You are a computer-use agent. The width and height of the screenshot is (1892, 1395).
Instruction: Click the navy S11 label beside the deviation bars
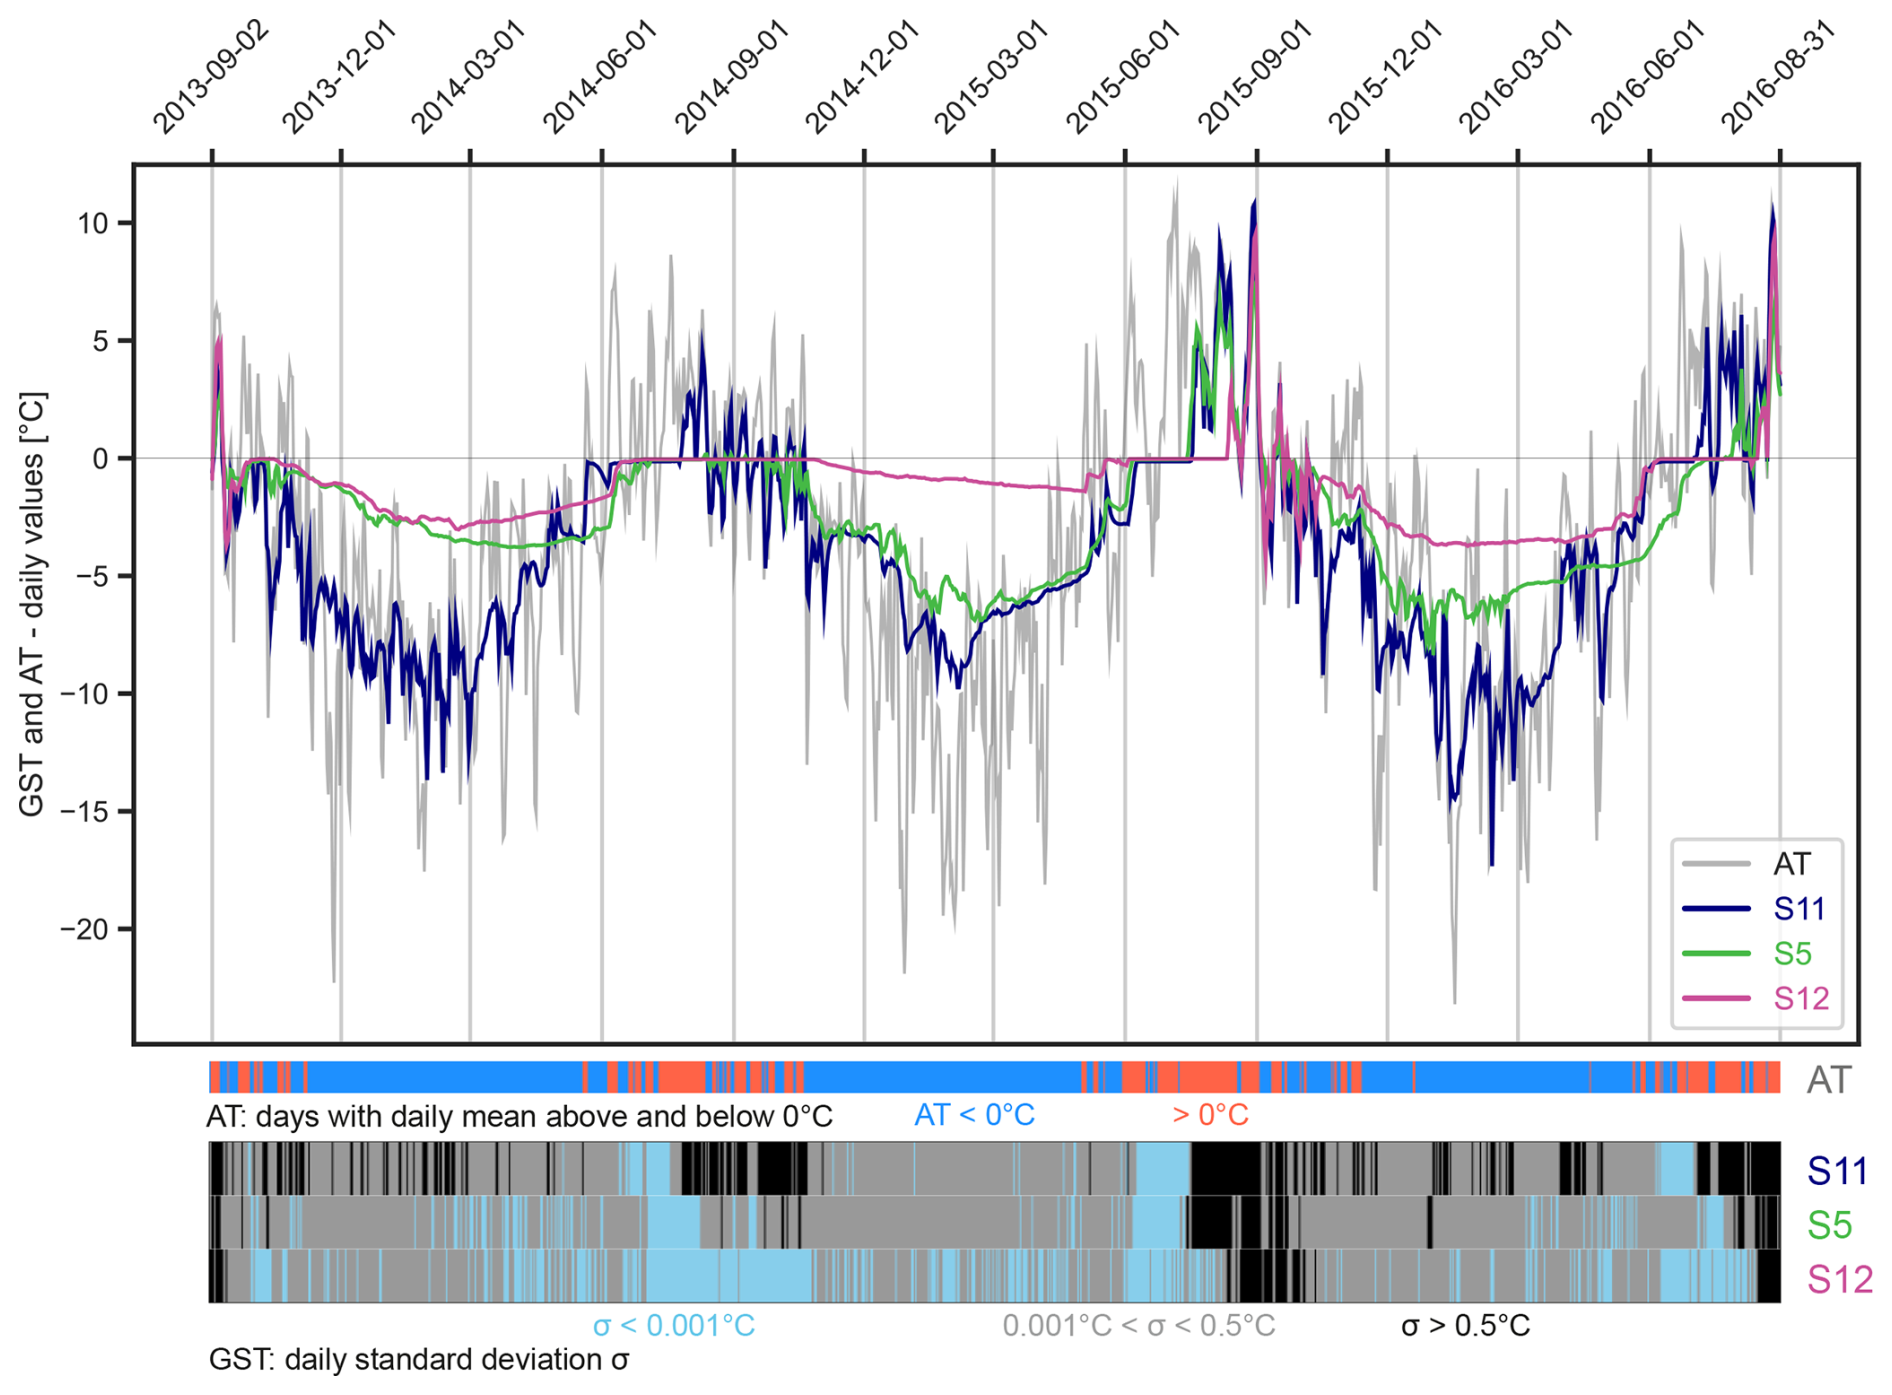pos(1837,1171)
